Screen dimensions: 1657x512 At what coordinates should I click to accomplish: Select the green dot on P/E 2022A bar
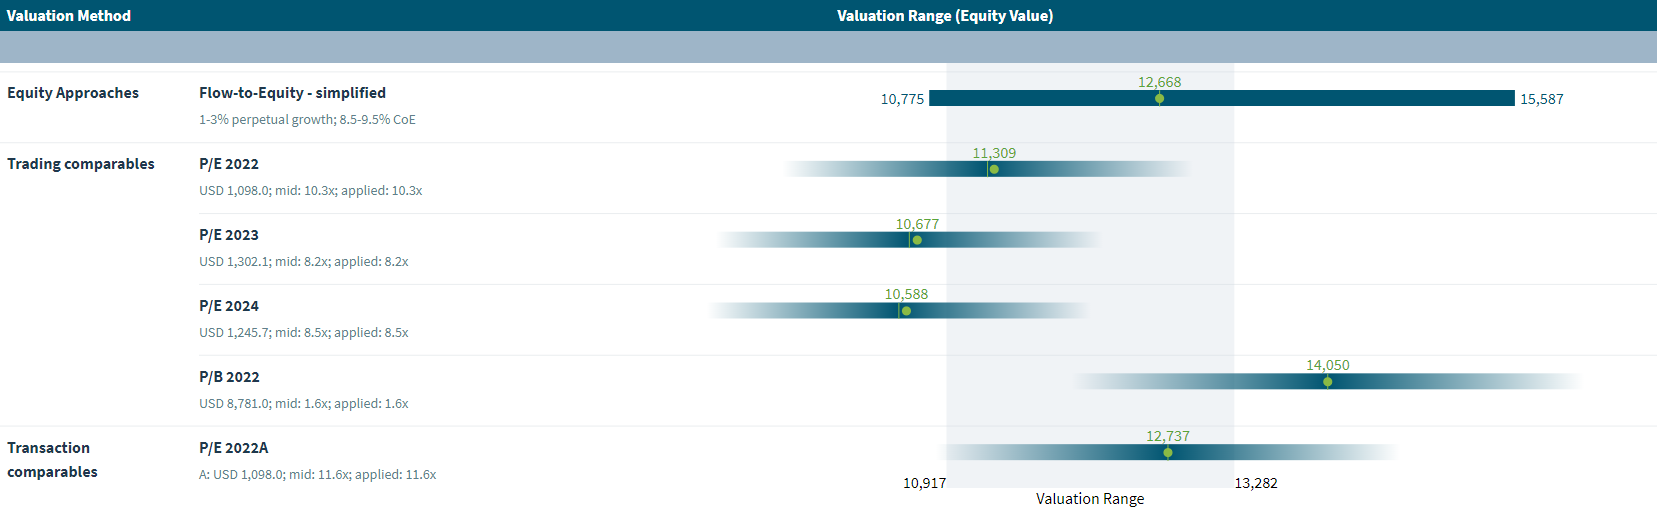[x=1167, y=453]
